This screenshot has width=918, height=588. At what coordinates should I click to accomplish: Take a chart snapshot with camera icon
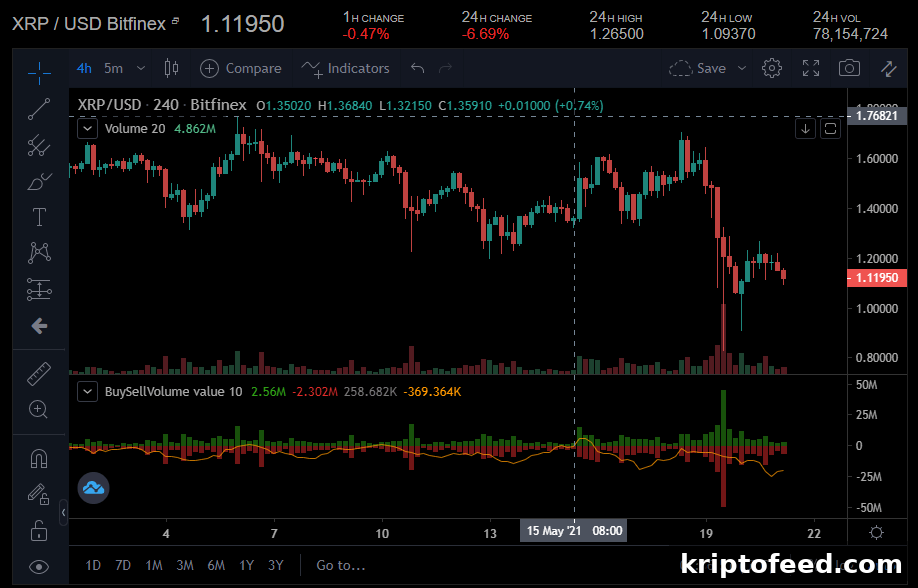850,69
